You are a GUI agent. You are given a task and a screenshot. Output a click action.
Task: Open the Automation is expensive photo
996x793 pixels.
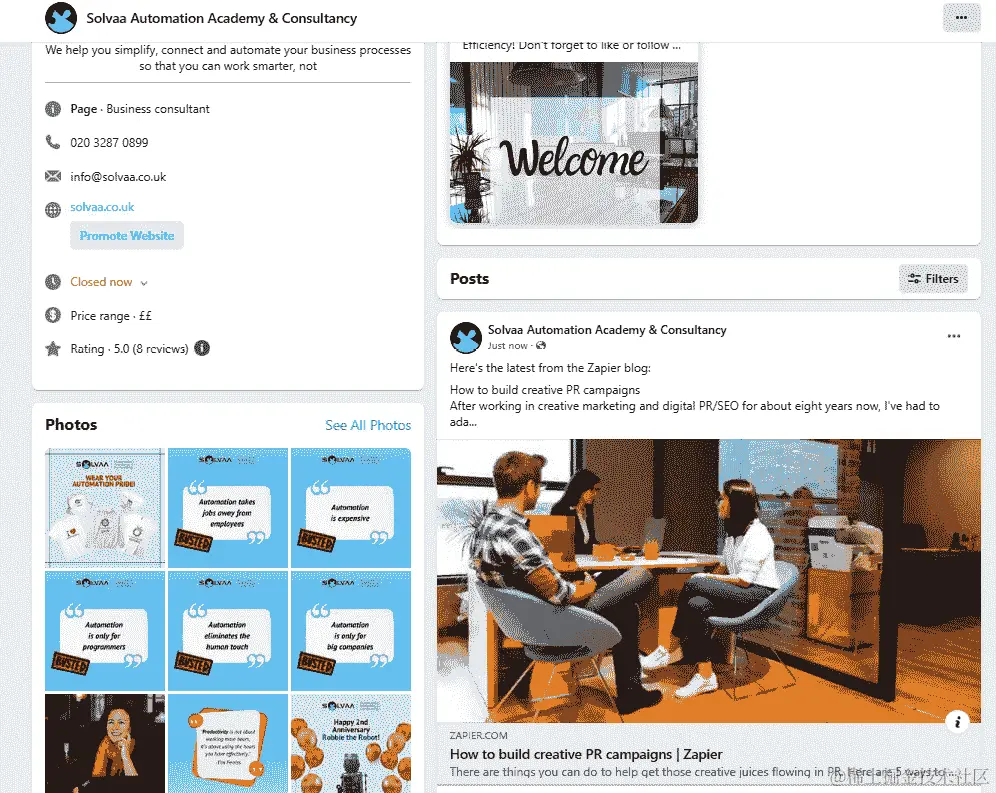351,507
